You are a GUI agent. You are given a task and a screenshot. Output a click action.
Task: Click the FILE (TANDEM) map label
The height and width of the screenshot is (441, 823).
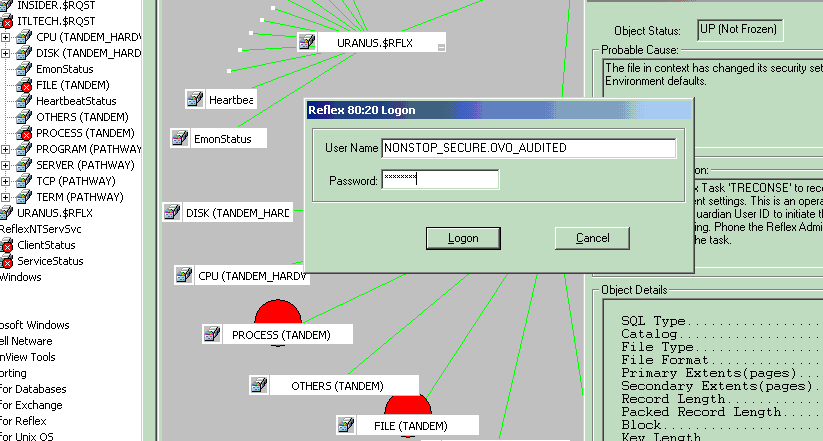tap(410, 426)
